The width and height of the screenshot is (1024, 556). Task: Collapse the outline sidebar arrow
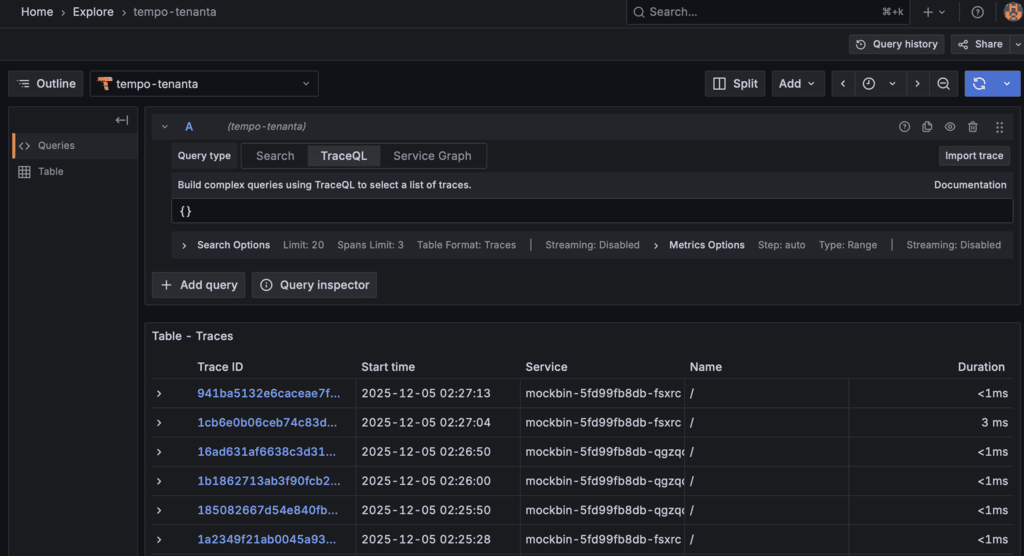[x=121, y=120]
